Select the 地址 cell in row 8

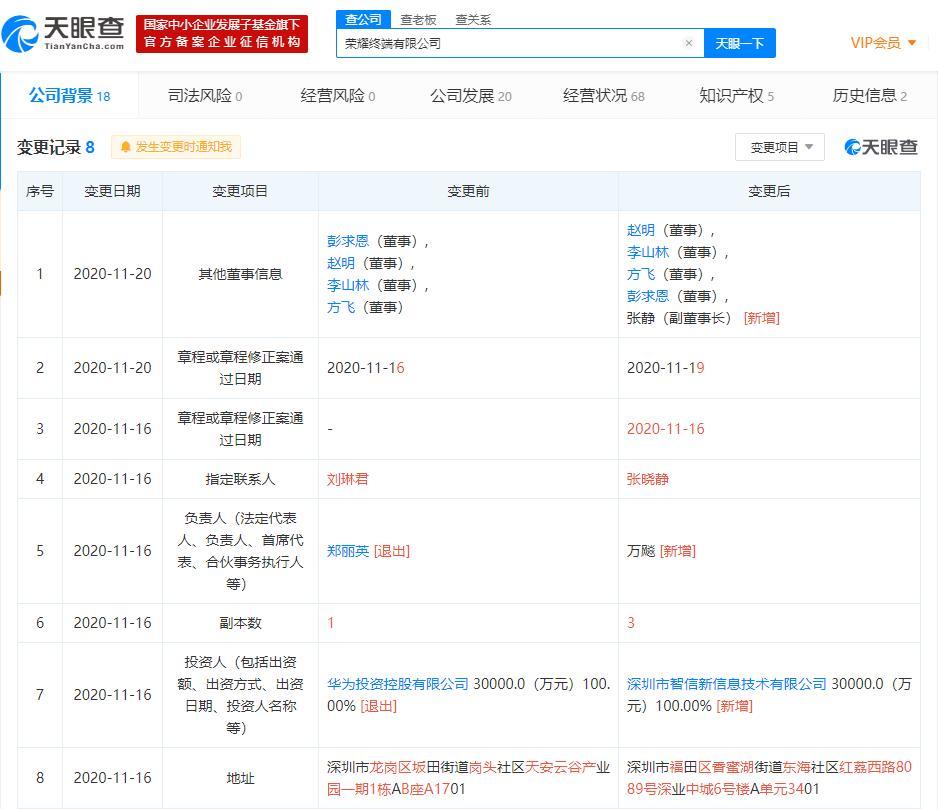(x=240, y=778)
